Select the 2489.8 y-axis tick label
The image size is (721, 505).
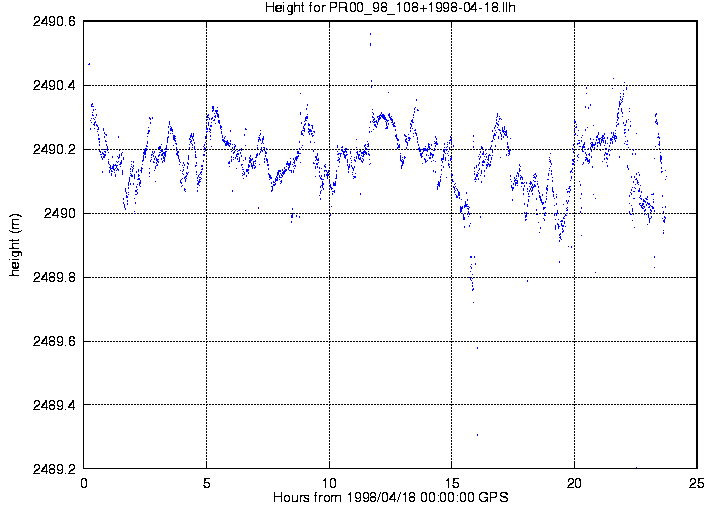(x=55, y=277)
